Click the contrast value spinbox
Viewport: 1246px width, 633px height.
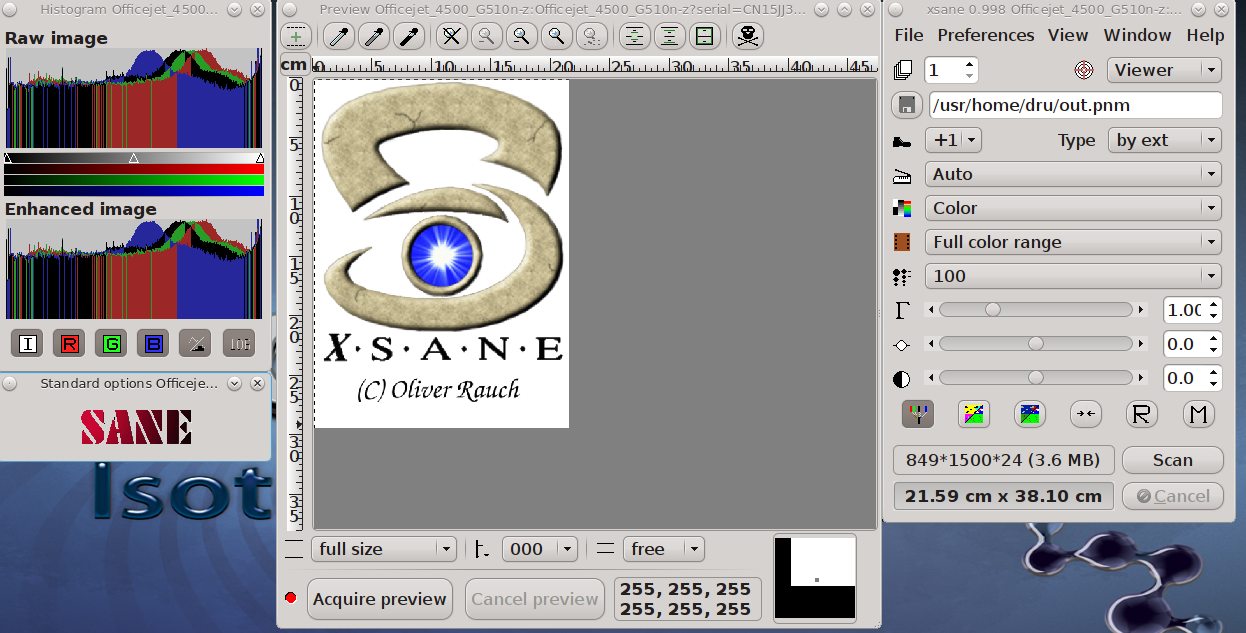click(x=1193, y=378)
